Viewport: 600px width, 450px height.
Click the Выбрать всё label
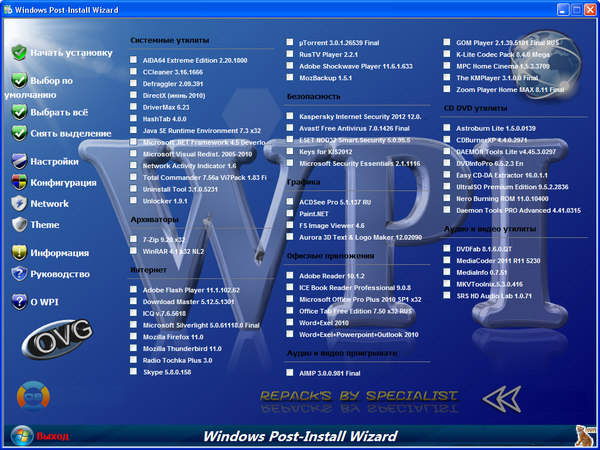coord(59,112)
